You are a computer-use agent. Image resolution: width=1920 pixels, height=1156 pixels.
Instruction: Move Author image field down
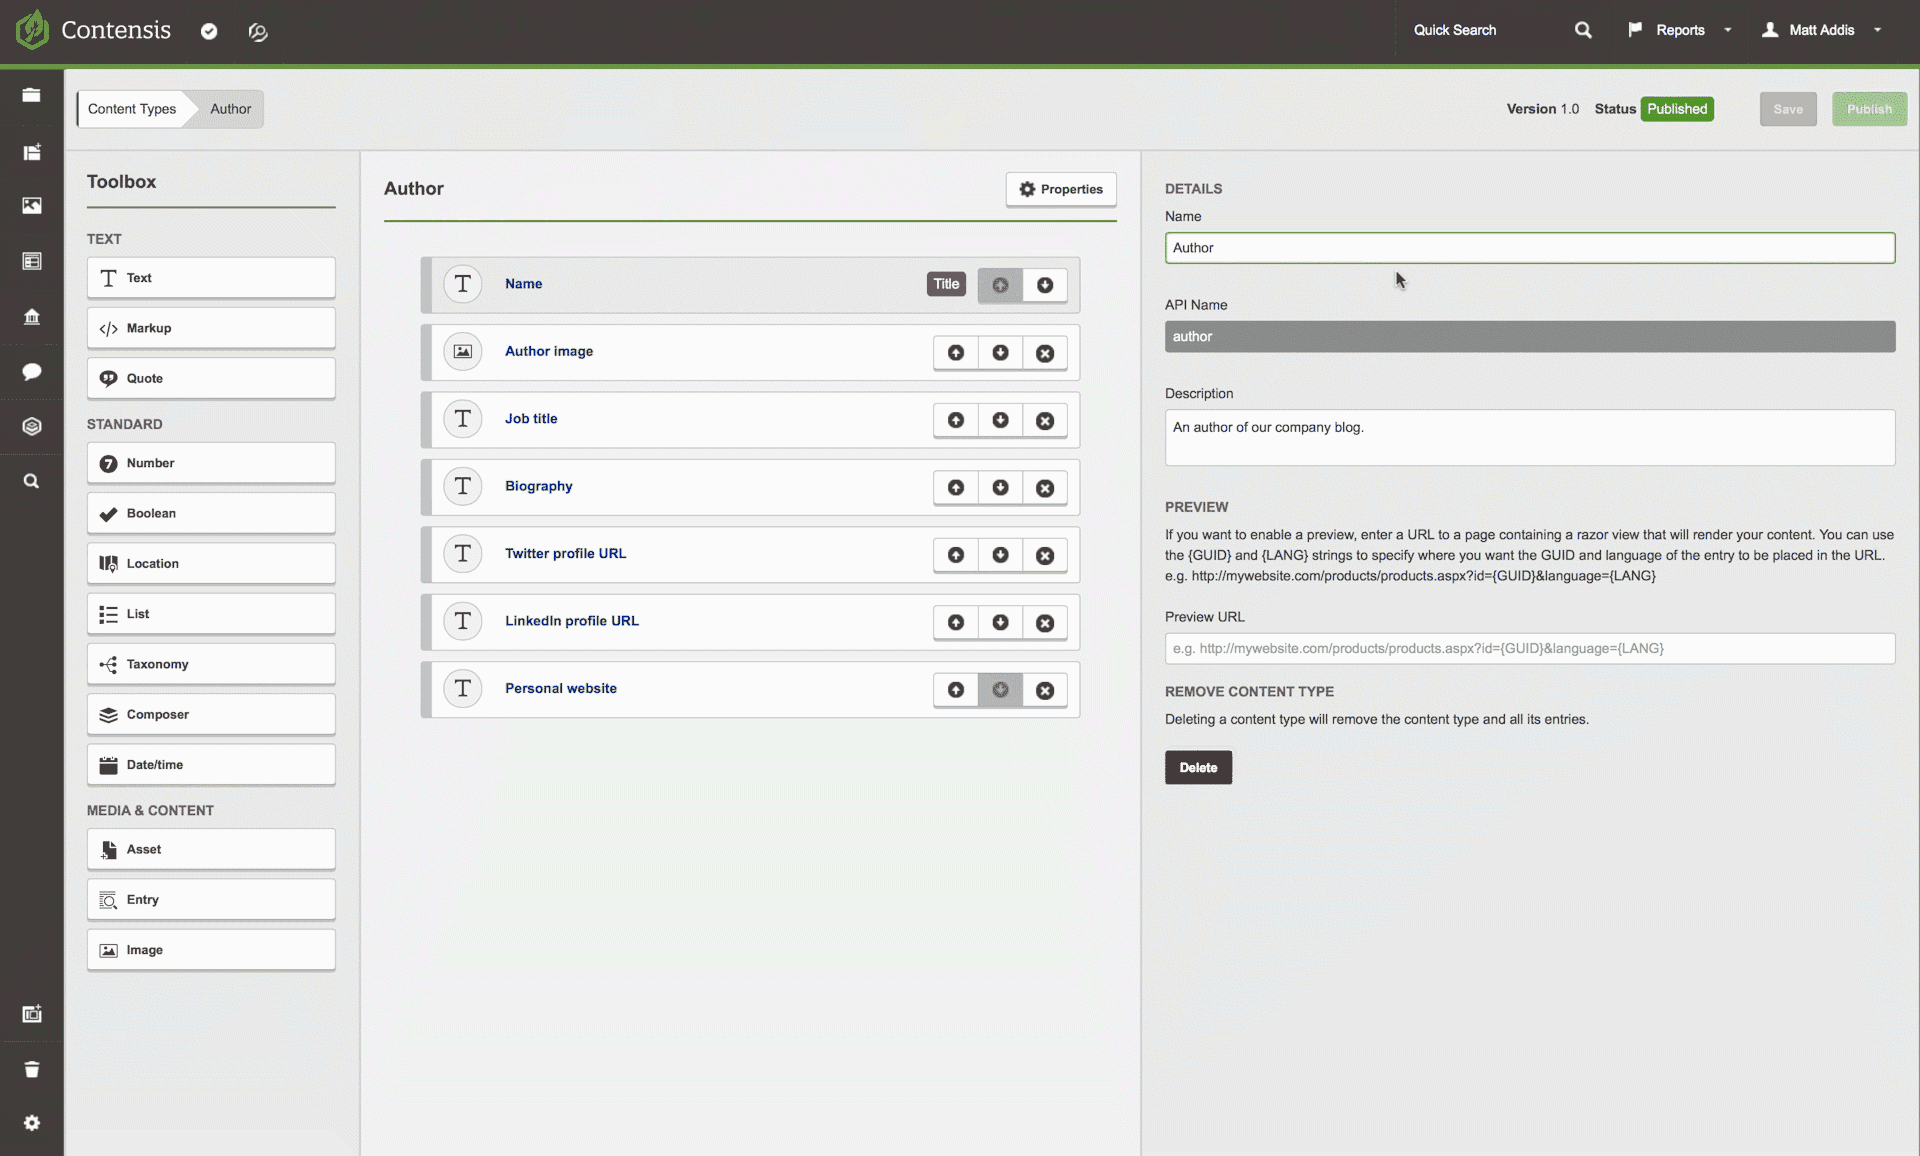[x=1000, y=353]
